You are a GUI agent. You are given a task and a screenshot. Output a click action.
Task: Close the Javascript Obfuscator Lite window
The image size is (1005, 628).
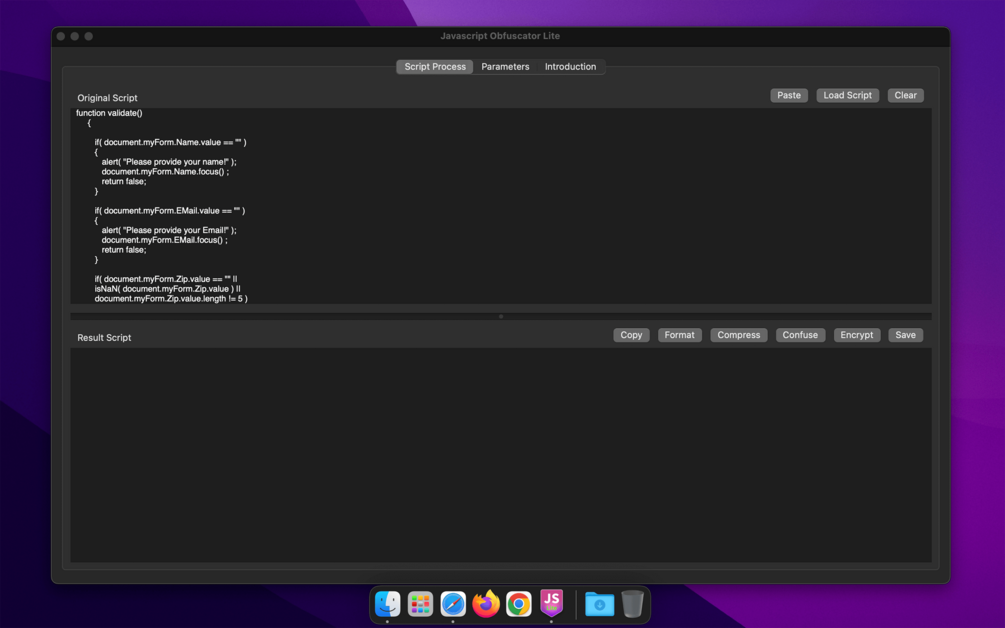61,37
